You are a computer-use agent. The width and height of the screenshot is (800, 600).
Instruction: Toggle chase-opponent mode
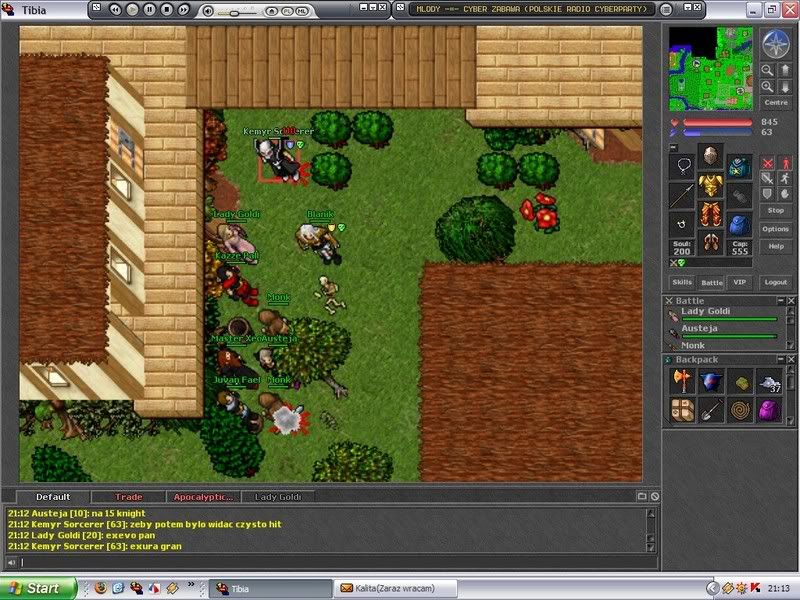tap(785, 178)
